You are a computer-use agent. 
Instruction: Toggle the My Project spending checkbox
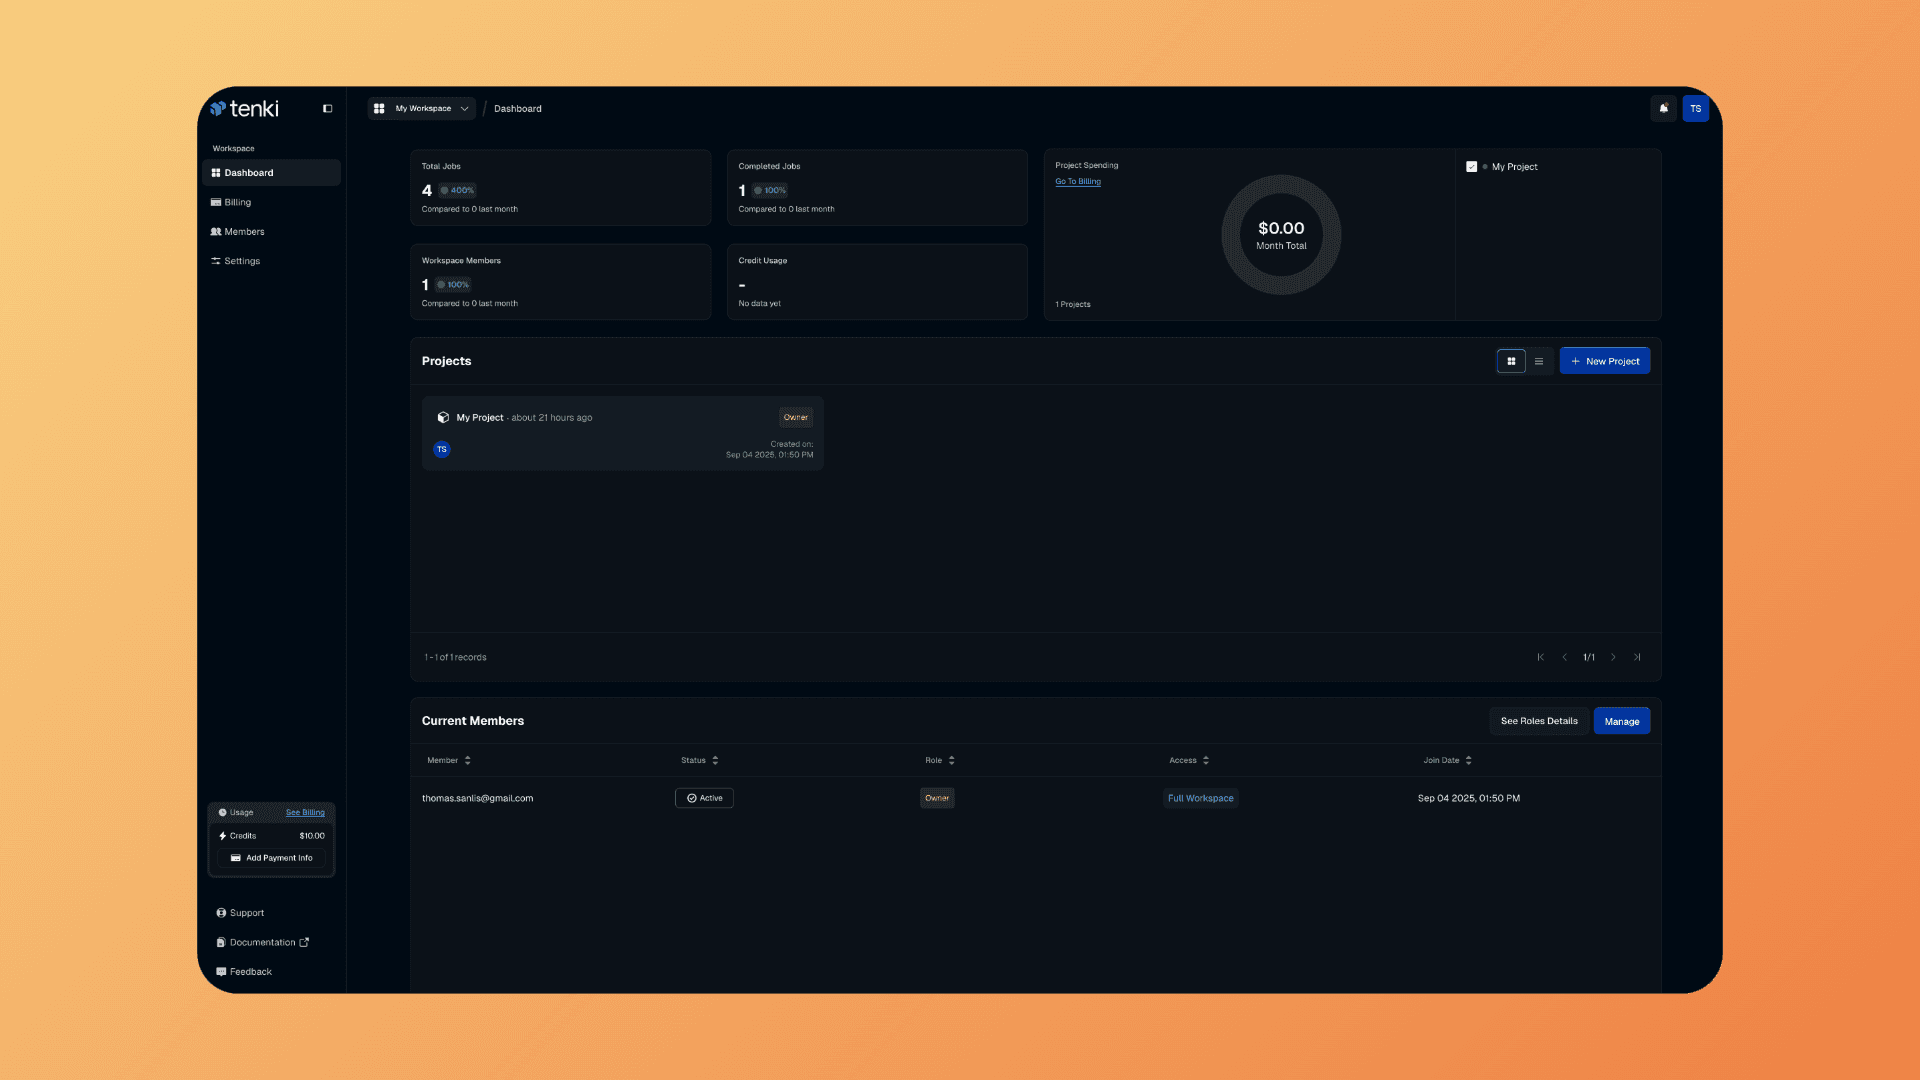pyautogui.click(x=1471, y=166)
